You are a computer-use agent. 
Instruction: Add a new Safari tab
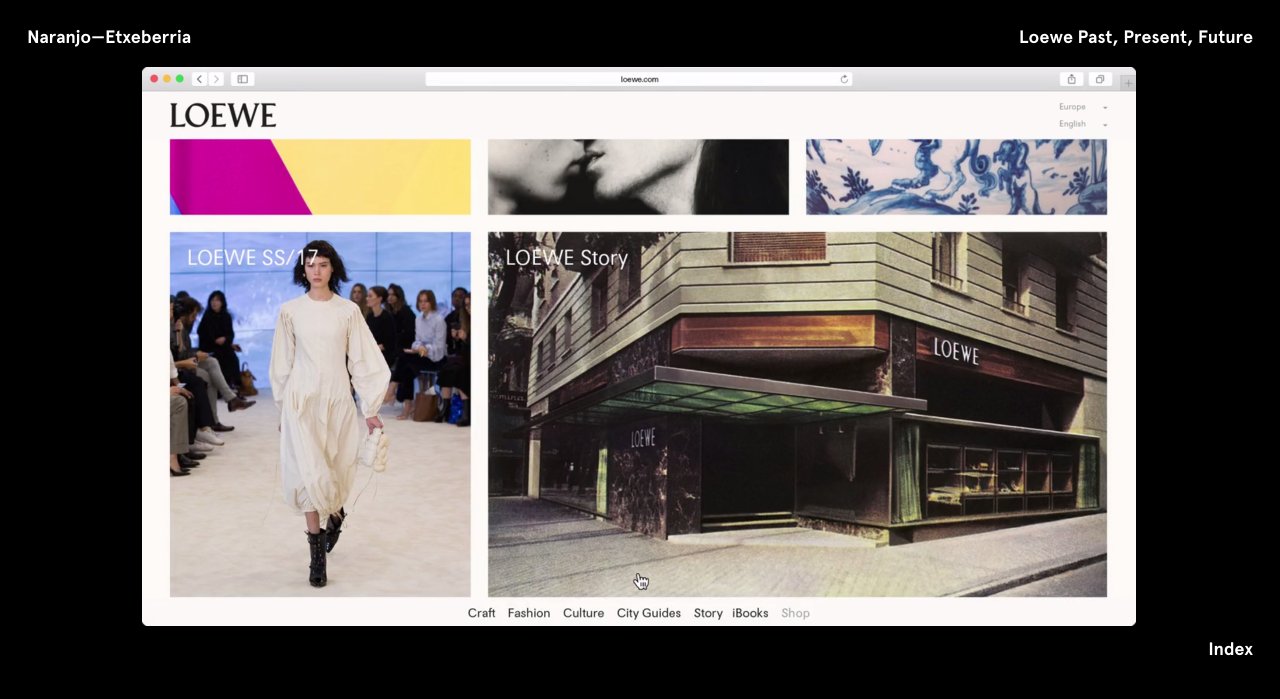[x=1128, y=83]
